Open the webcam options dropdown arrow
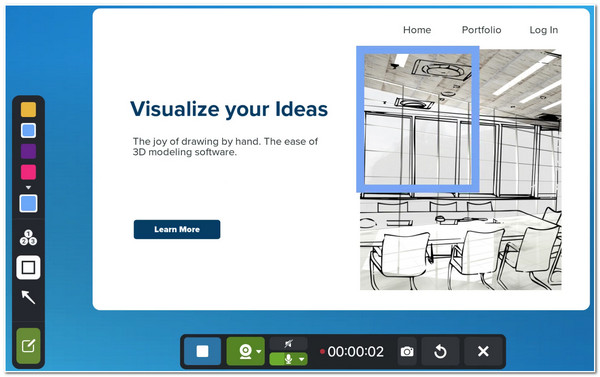 (259, 351)
